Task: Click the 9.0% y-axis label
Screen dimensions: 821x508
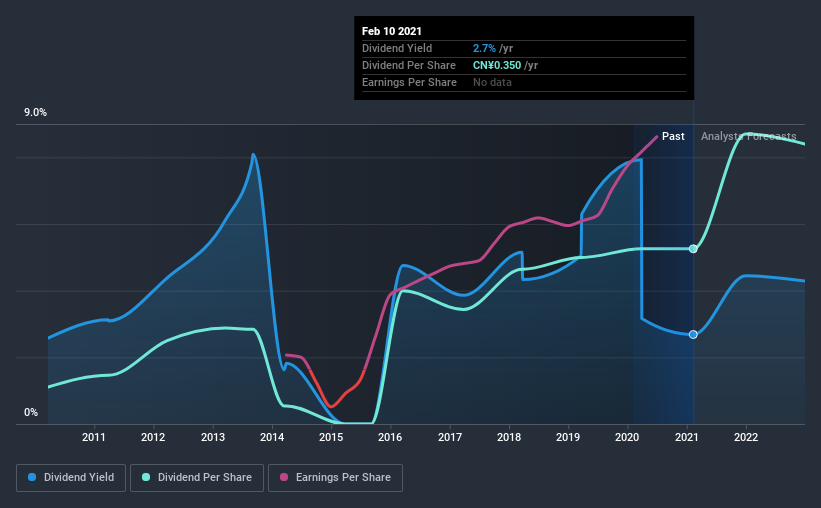Action: click(x=35, y=113)
